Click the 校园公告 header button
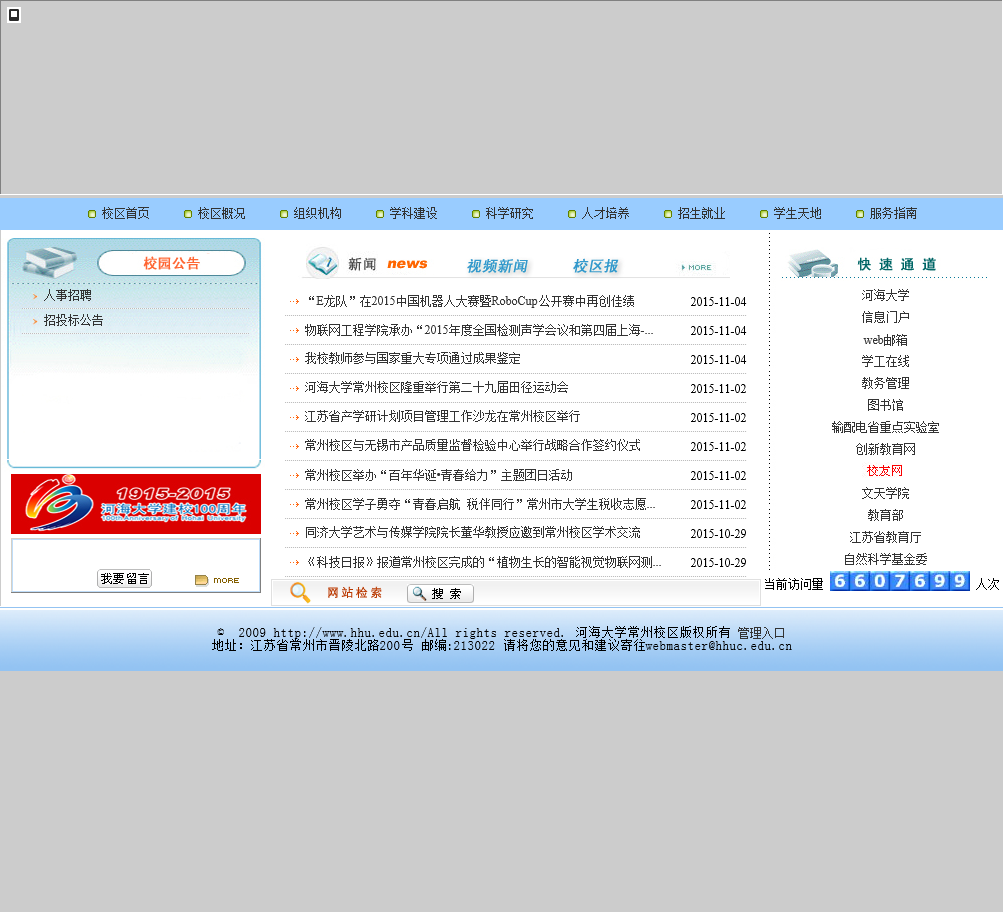The image size is (1003, 912). point(171,263)
